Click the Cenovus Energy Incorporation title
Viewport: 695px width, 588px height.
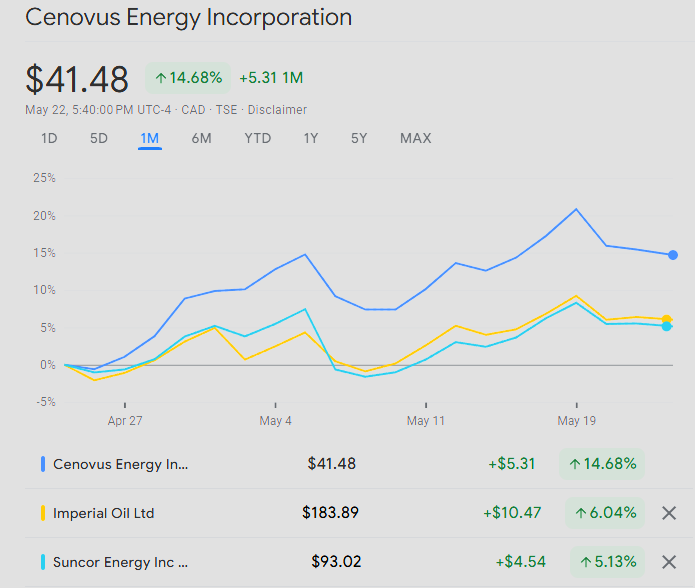[188, 18]
